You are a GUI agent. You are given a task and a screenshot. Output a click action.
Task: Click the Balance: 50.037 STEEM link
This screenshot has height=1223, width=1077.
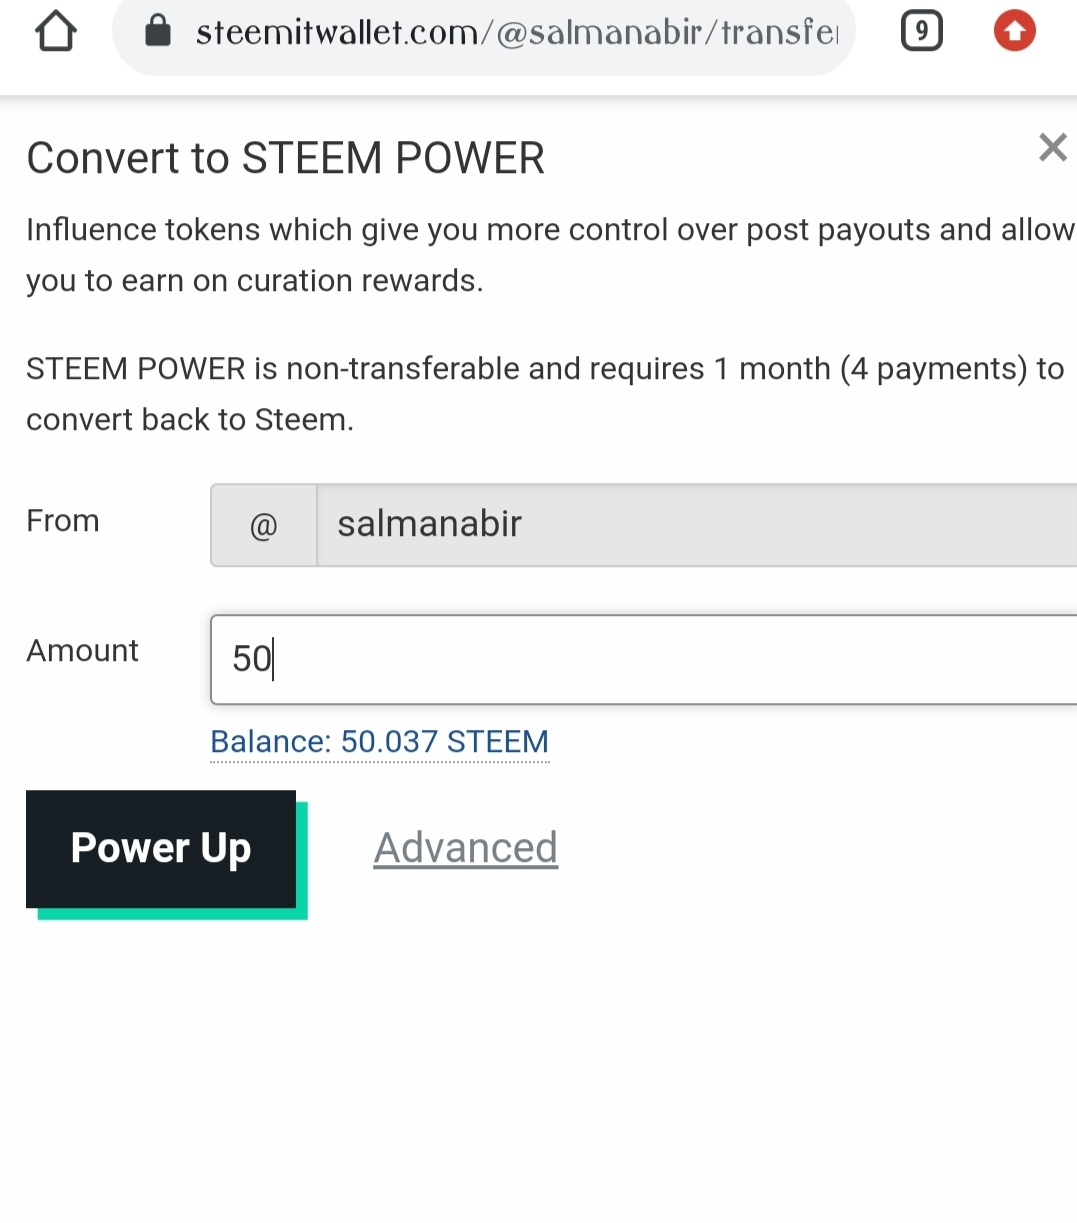(x=379, y=742)
